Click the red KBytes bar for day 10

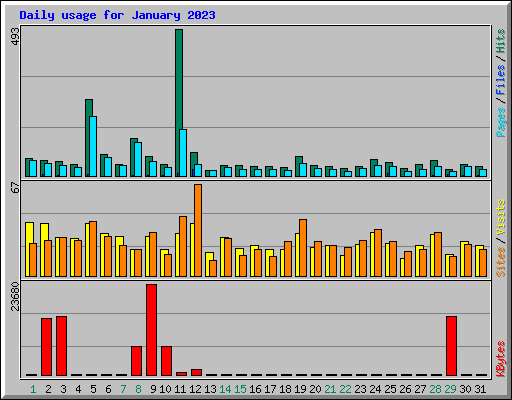[x=166, y=361]
